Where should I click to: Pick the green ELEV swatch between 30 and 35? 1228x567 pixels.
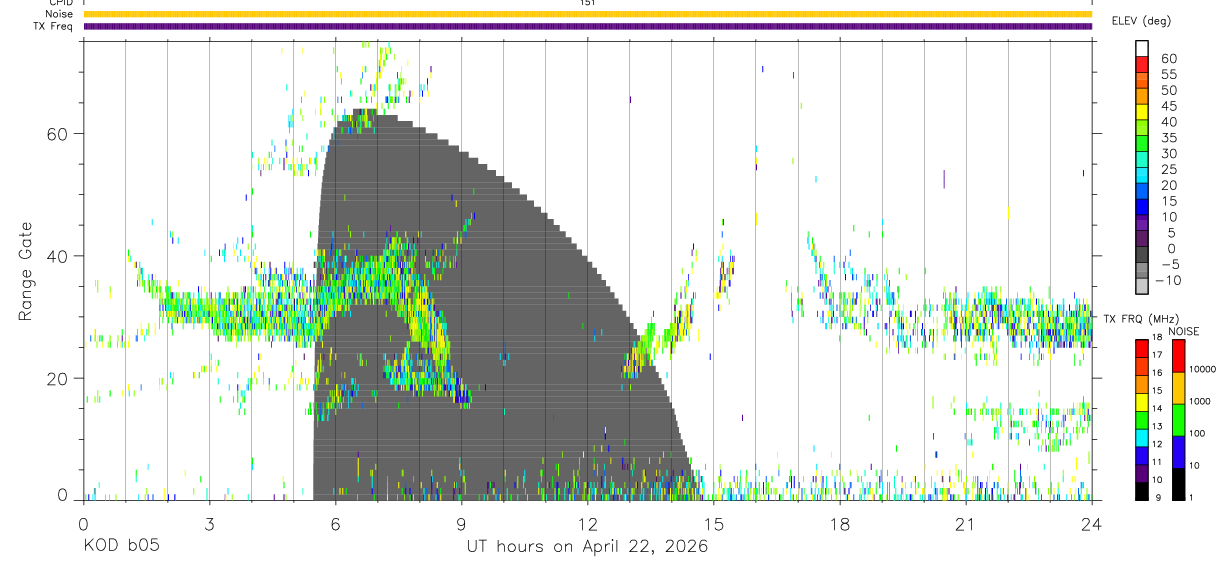1142,145
